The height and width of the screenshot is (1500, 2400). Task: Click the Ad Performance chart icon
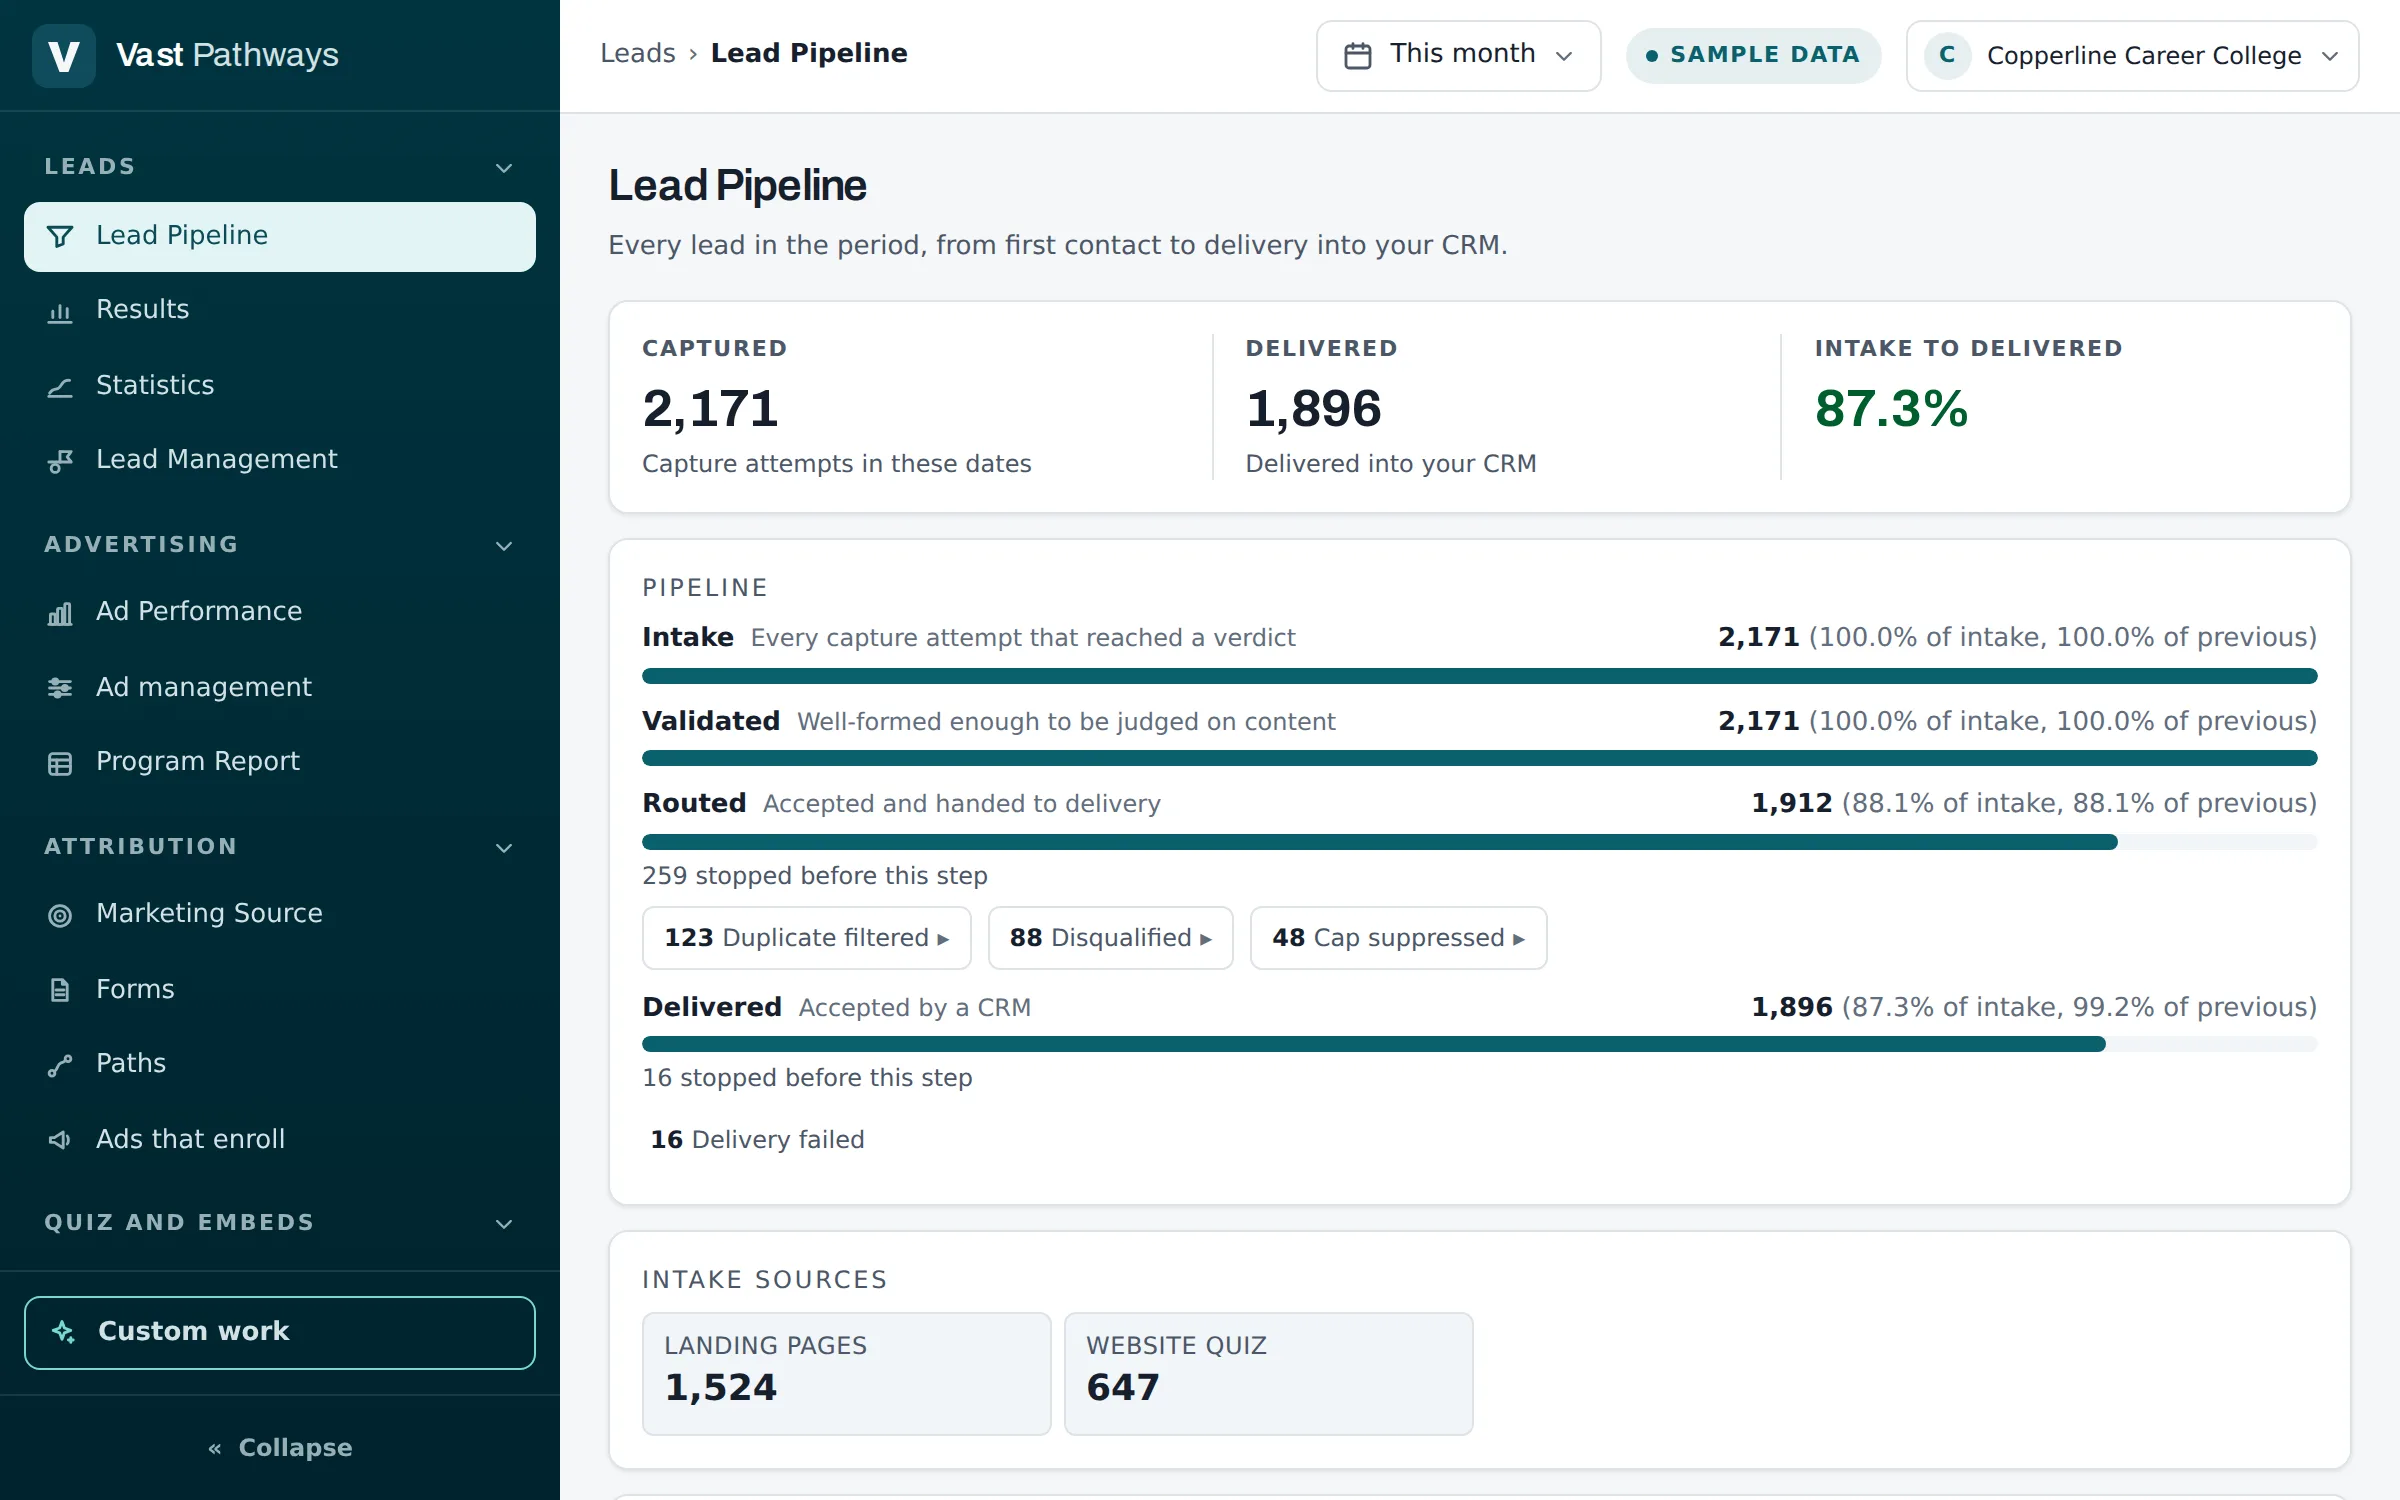pos(60,613)
